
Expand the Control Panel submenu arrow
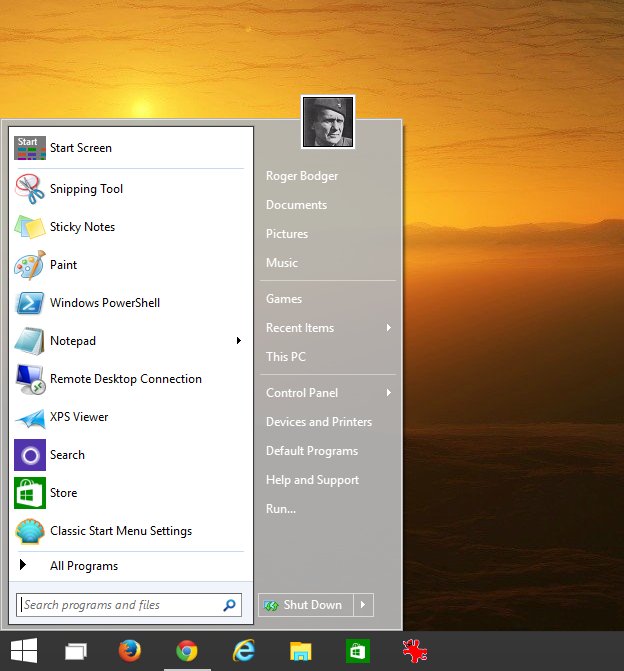point(388,393)
